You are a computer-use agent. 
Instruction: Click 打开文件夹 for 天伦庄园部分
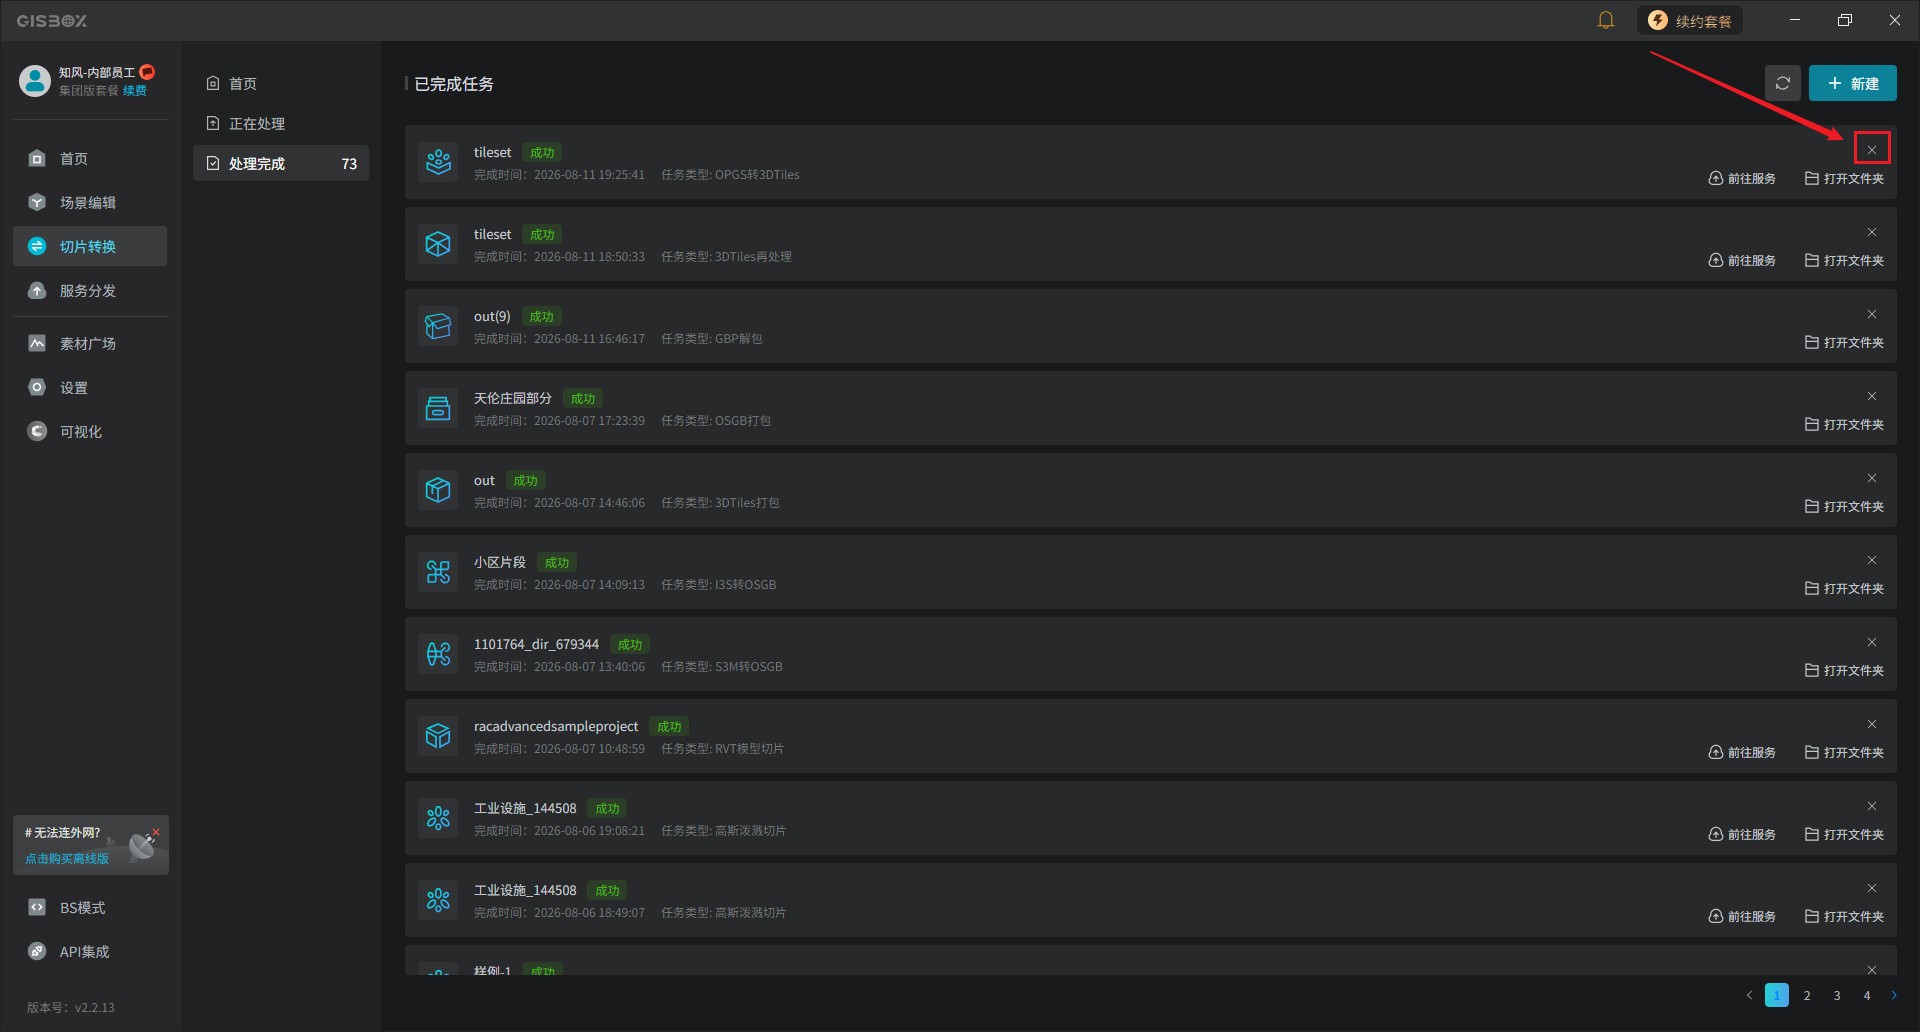click(x=1844, y=424)
